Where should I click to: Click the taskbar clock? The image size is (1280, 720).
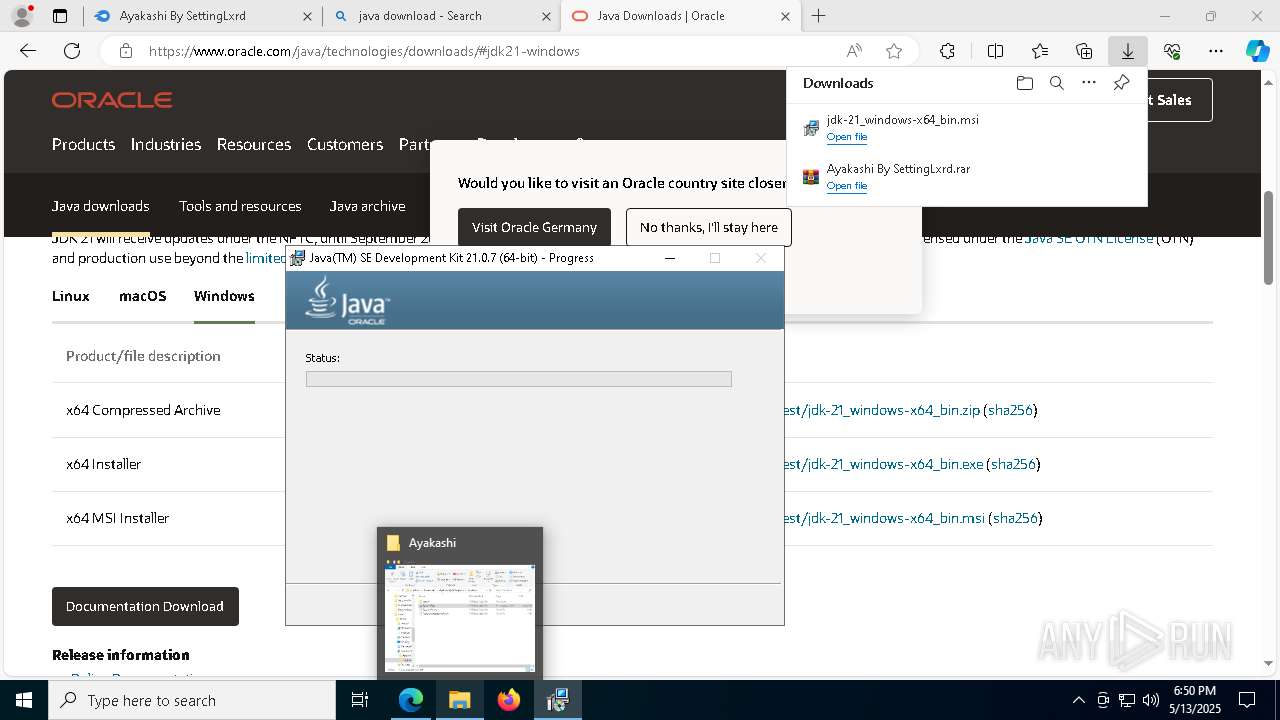(1195, 700)
